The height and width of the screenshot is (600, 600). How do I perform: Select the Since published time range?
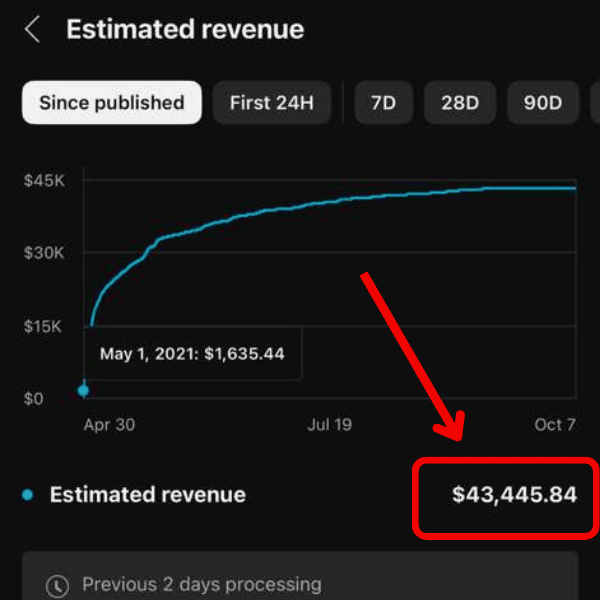tap(111, 102)
